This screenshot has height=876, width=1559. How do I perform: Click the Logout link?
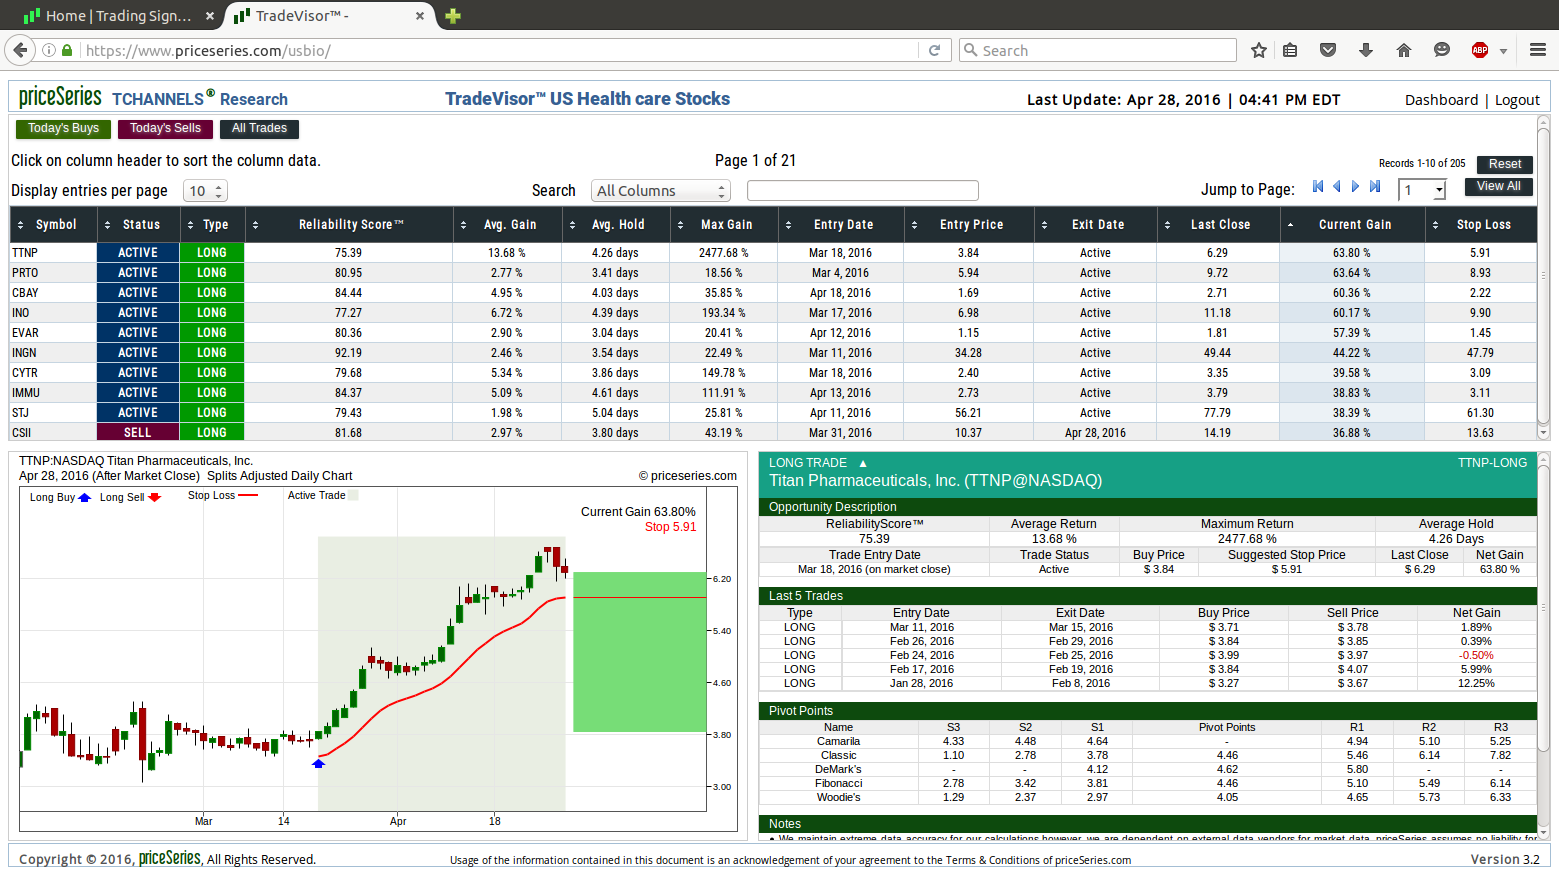[1517, 100]
